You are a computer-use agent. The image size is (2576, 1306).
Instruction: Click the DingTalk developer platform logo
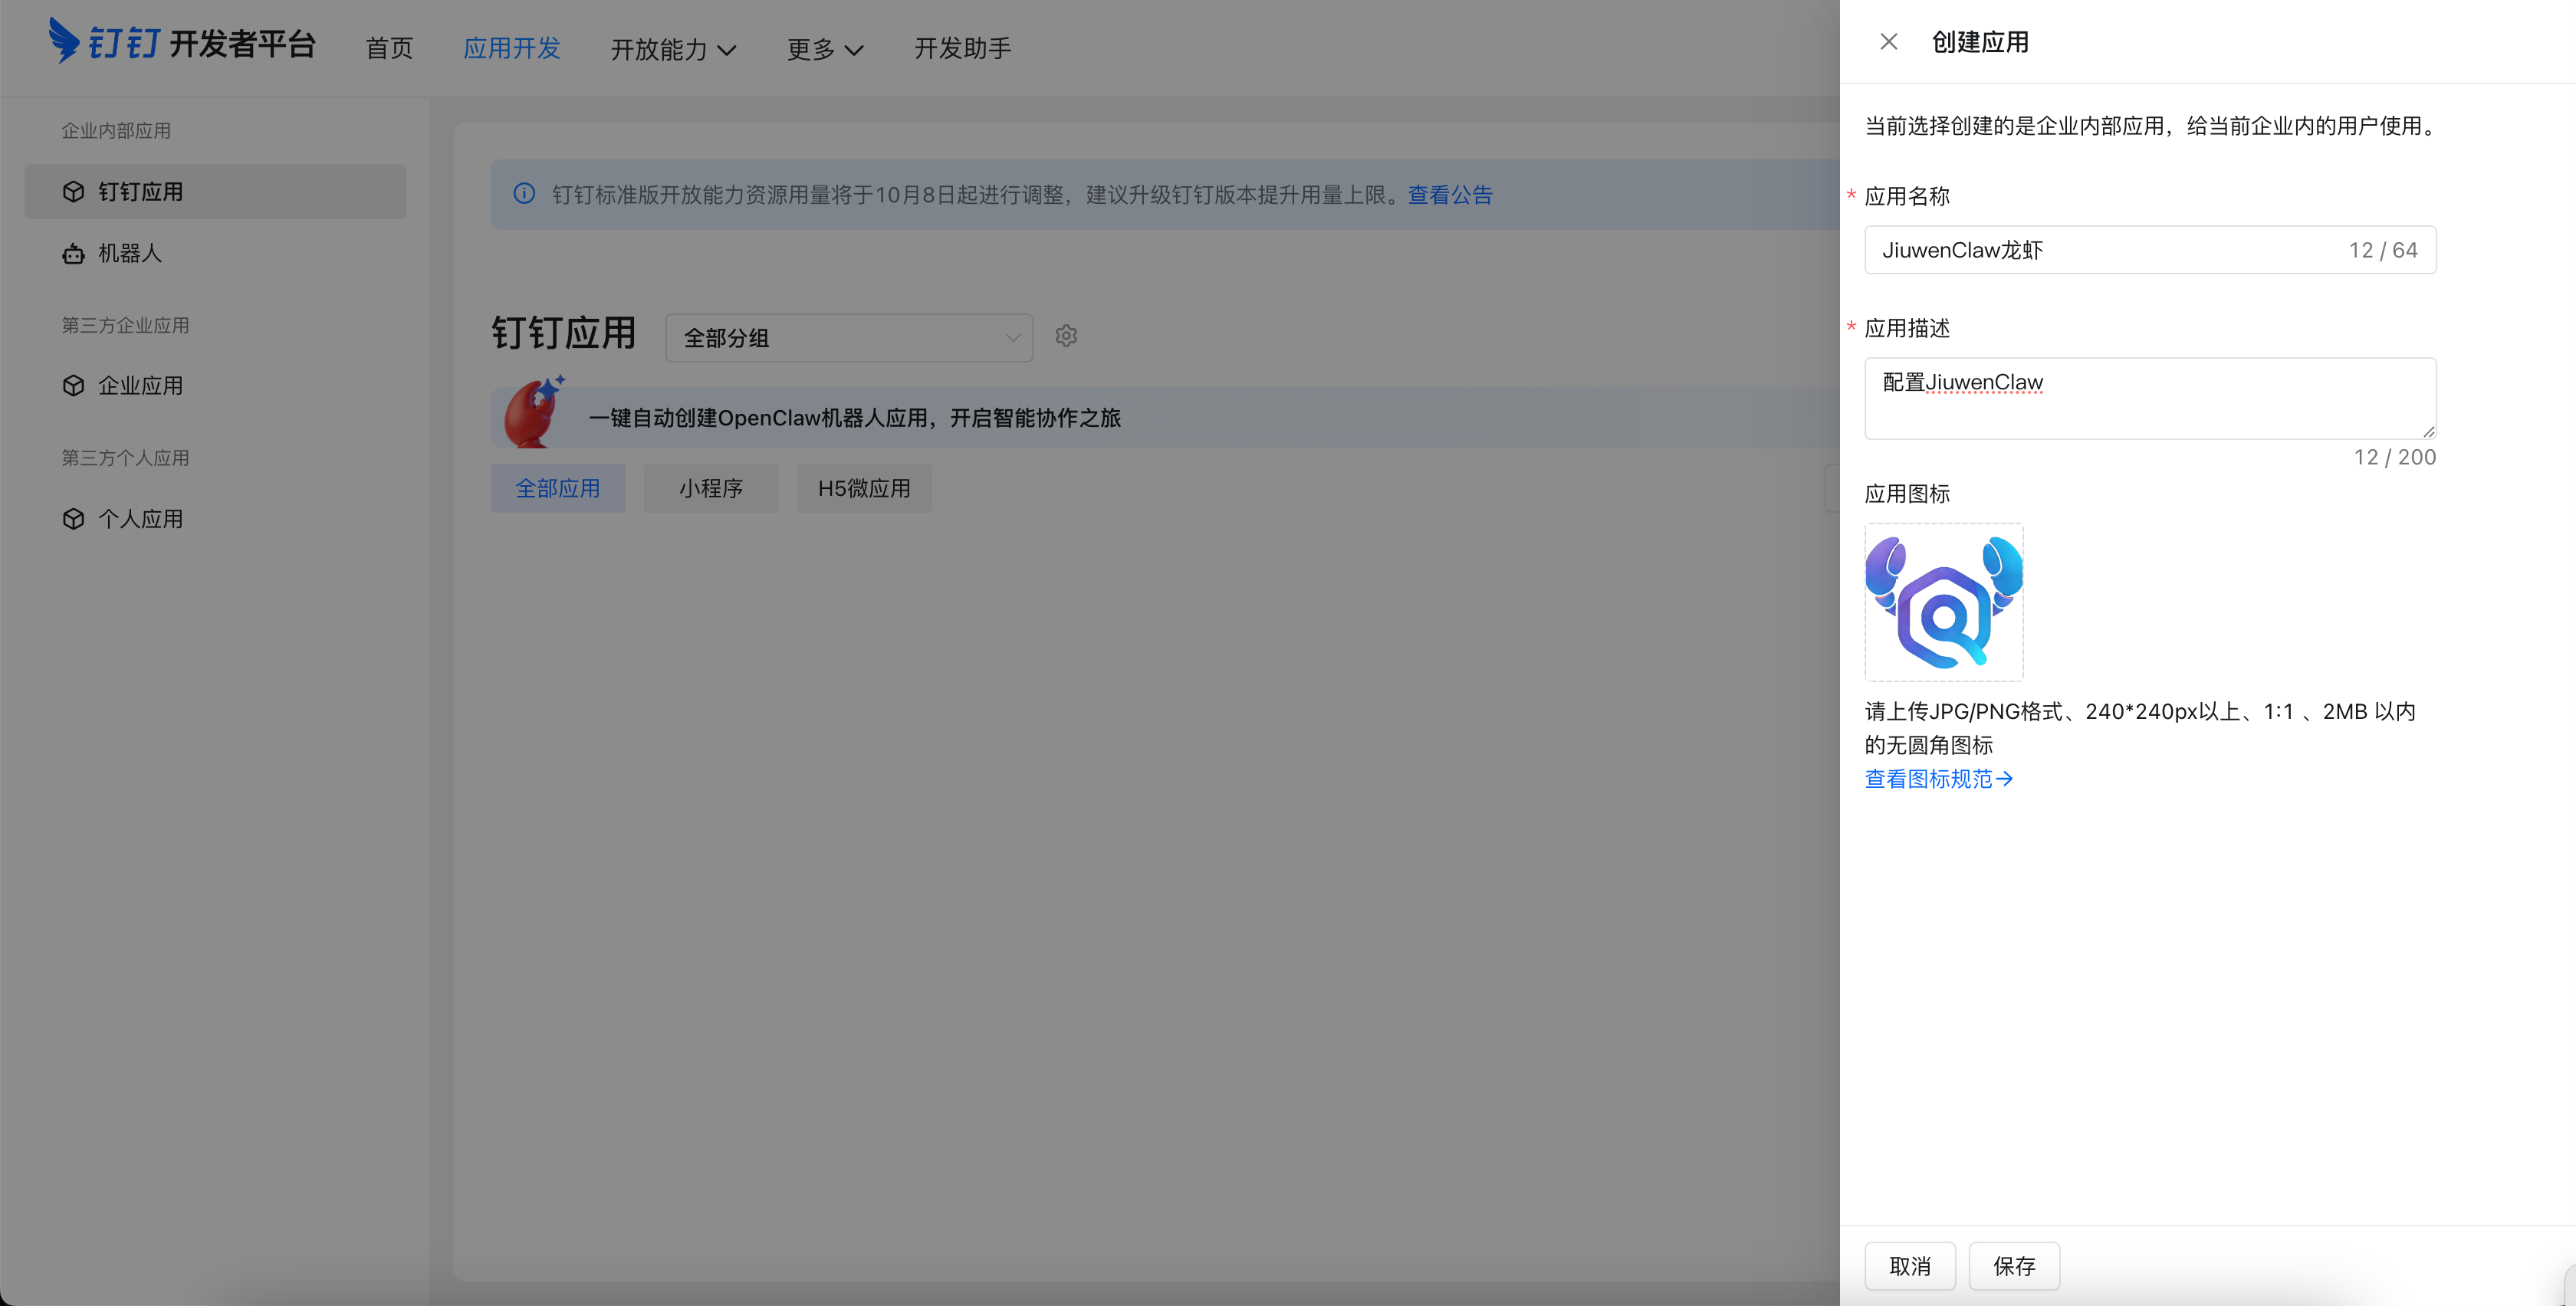(182, 42)
